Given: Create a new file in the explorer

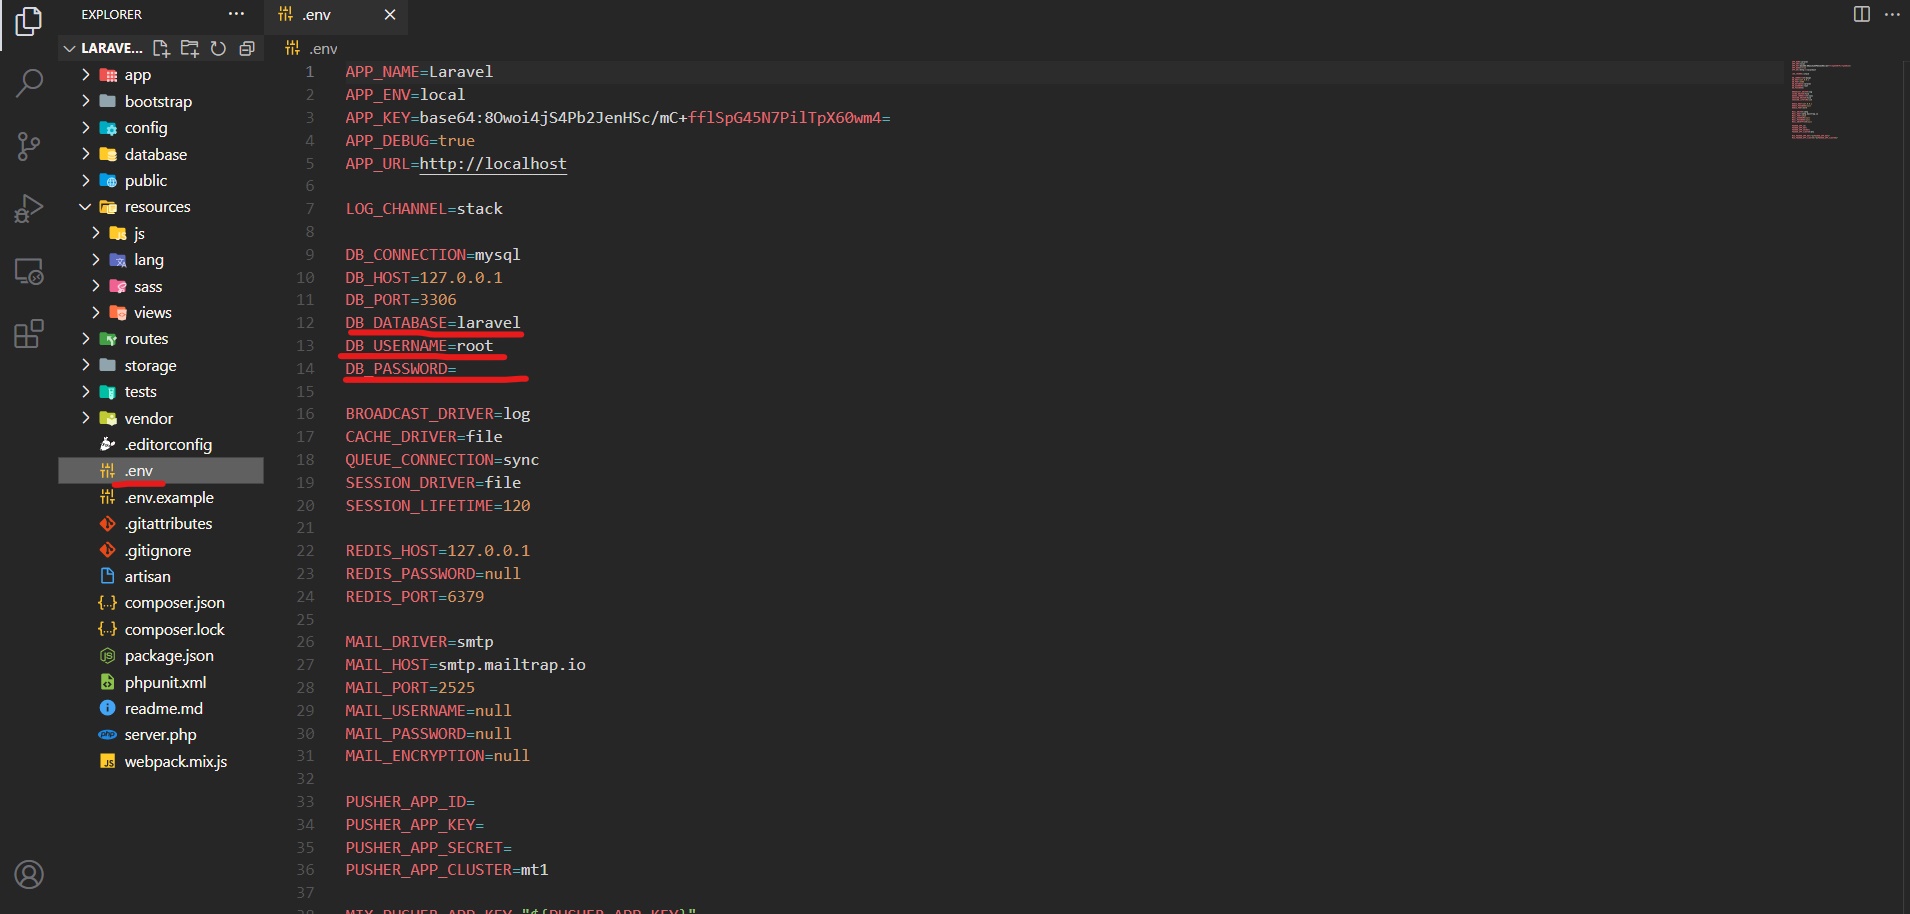Looking at the screenshot, I should coord(161,48).
